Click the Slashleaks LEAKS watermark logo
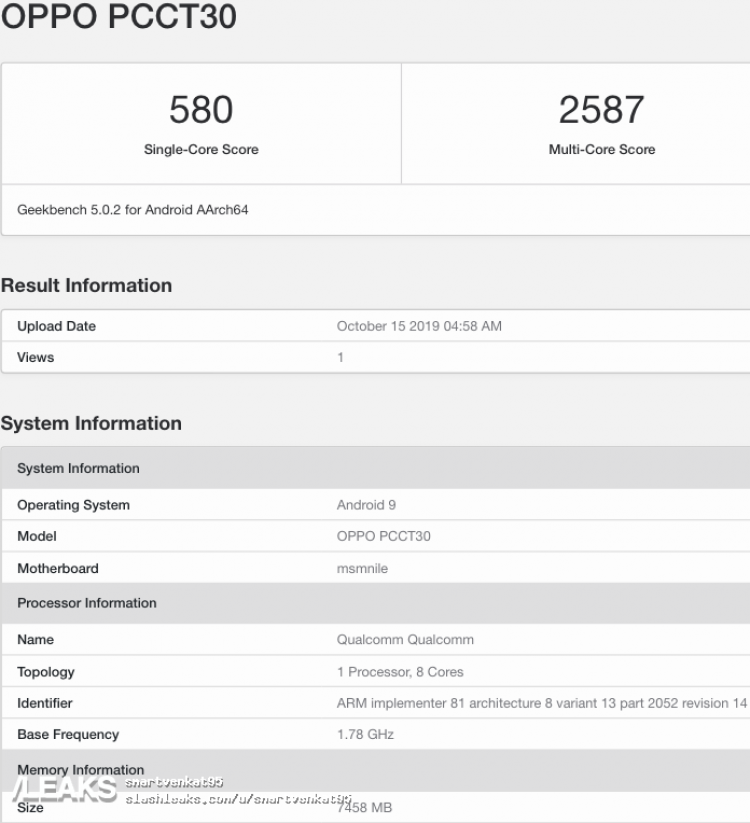Screen dimensions: 750x823 coord(64,790)
